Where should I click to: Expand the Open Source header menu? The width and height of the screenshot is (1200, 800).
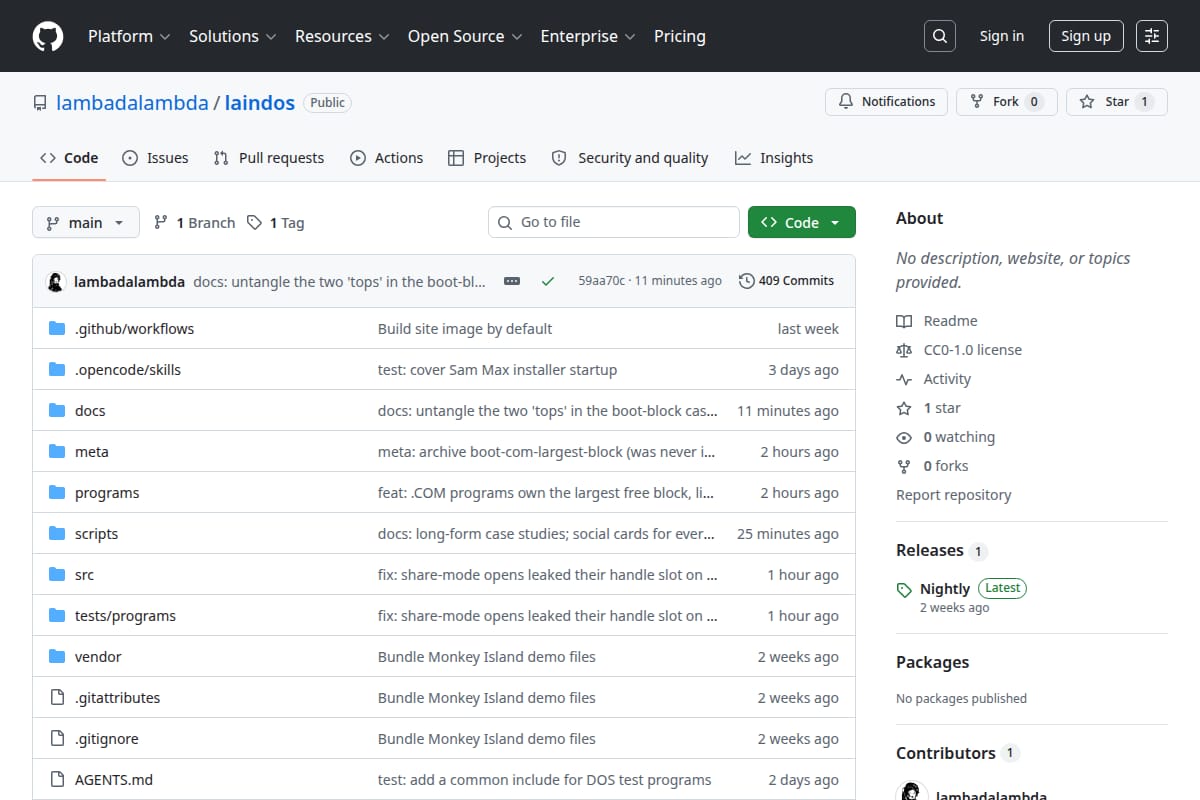pyautogui.click(x=465, y=36)
